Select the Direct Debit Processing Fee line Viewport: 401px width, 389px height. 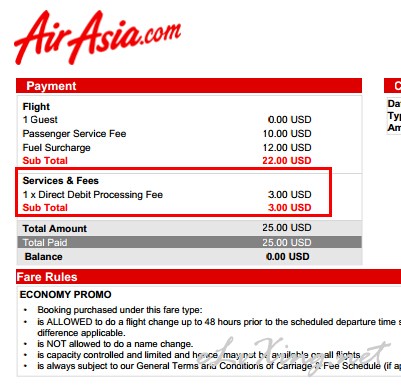167,195
